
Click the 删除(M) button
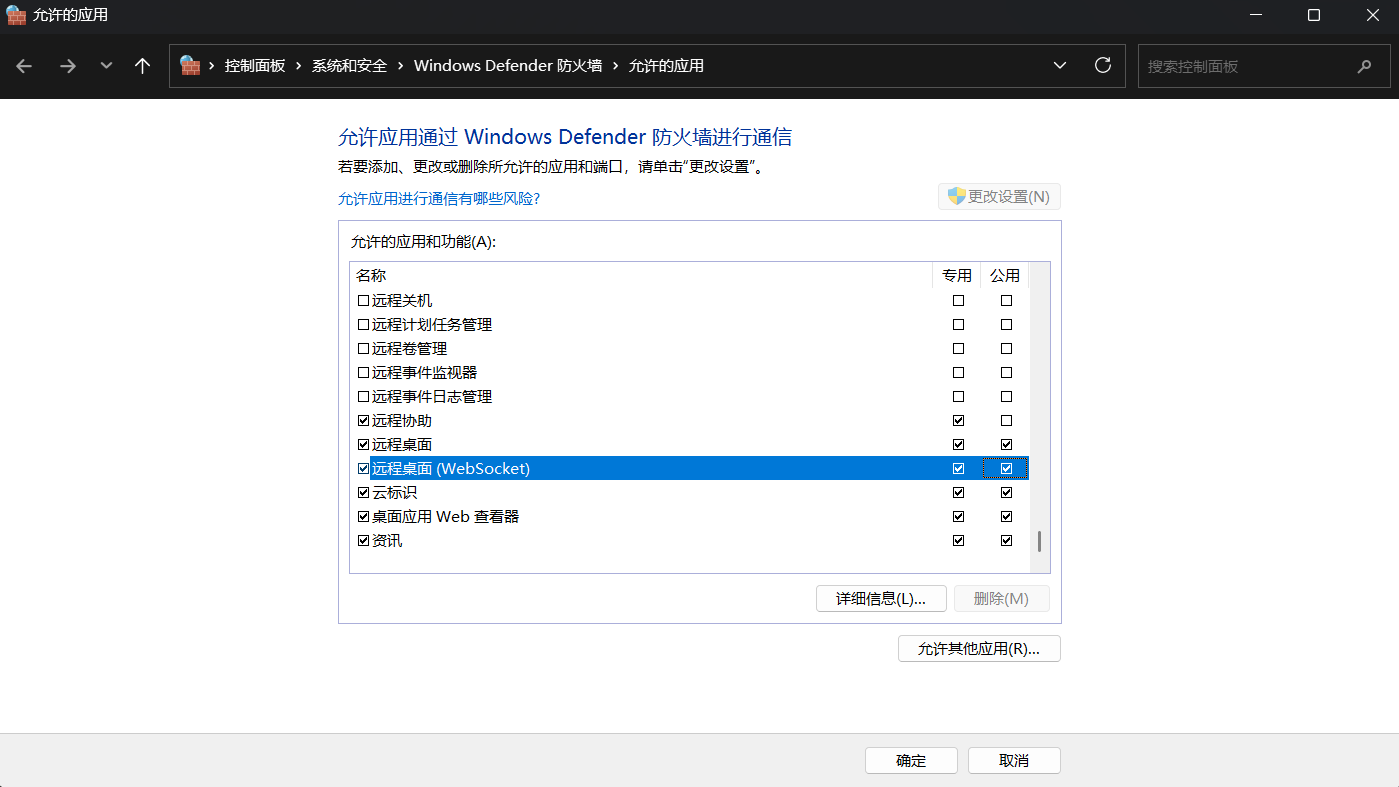click(x=1001, y=599)
